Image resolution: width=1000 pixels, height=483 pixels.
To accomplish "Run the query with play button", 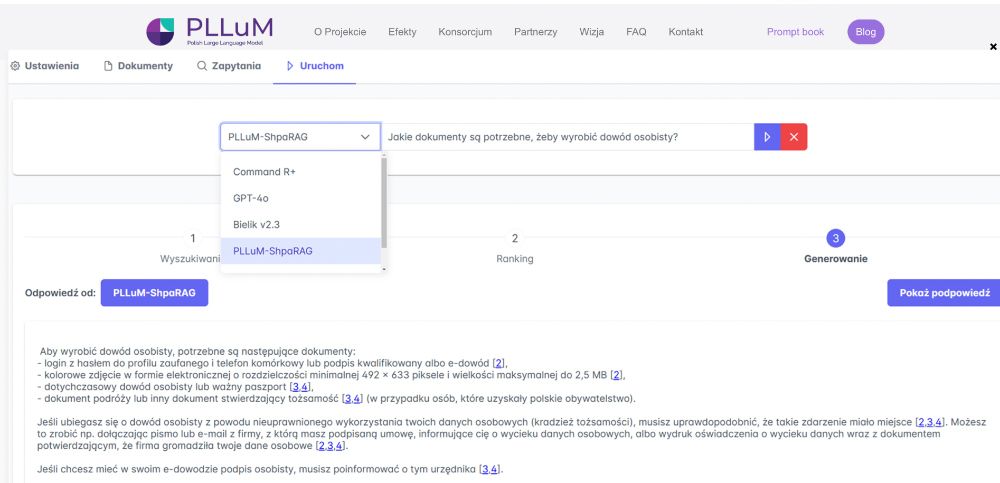I will pos(767,137).
